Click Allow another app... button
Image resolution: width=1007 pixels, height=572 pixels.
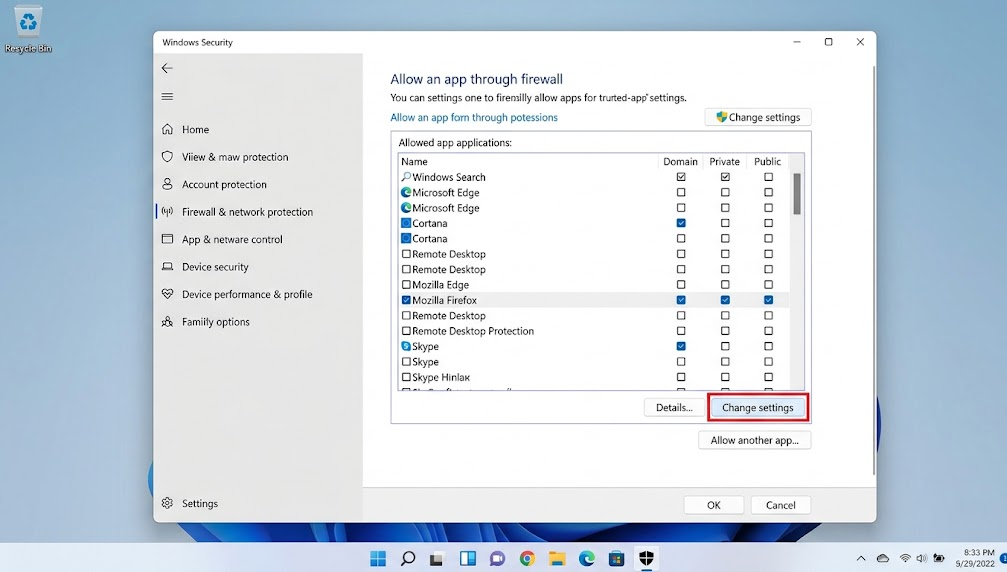click(755, 440)
